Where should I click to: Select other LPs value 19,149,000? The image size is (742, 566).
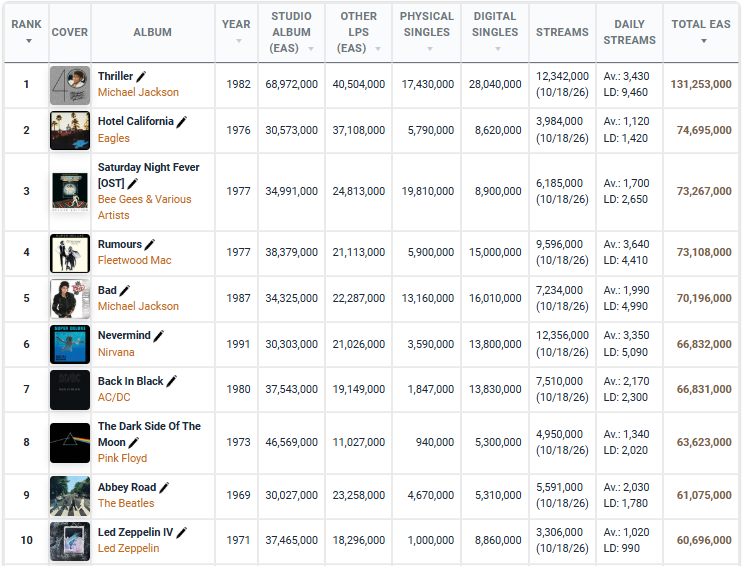pos(359,389)
